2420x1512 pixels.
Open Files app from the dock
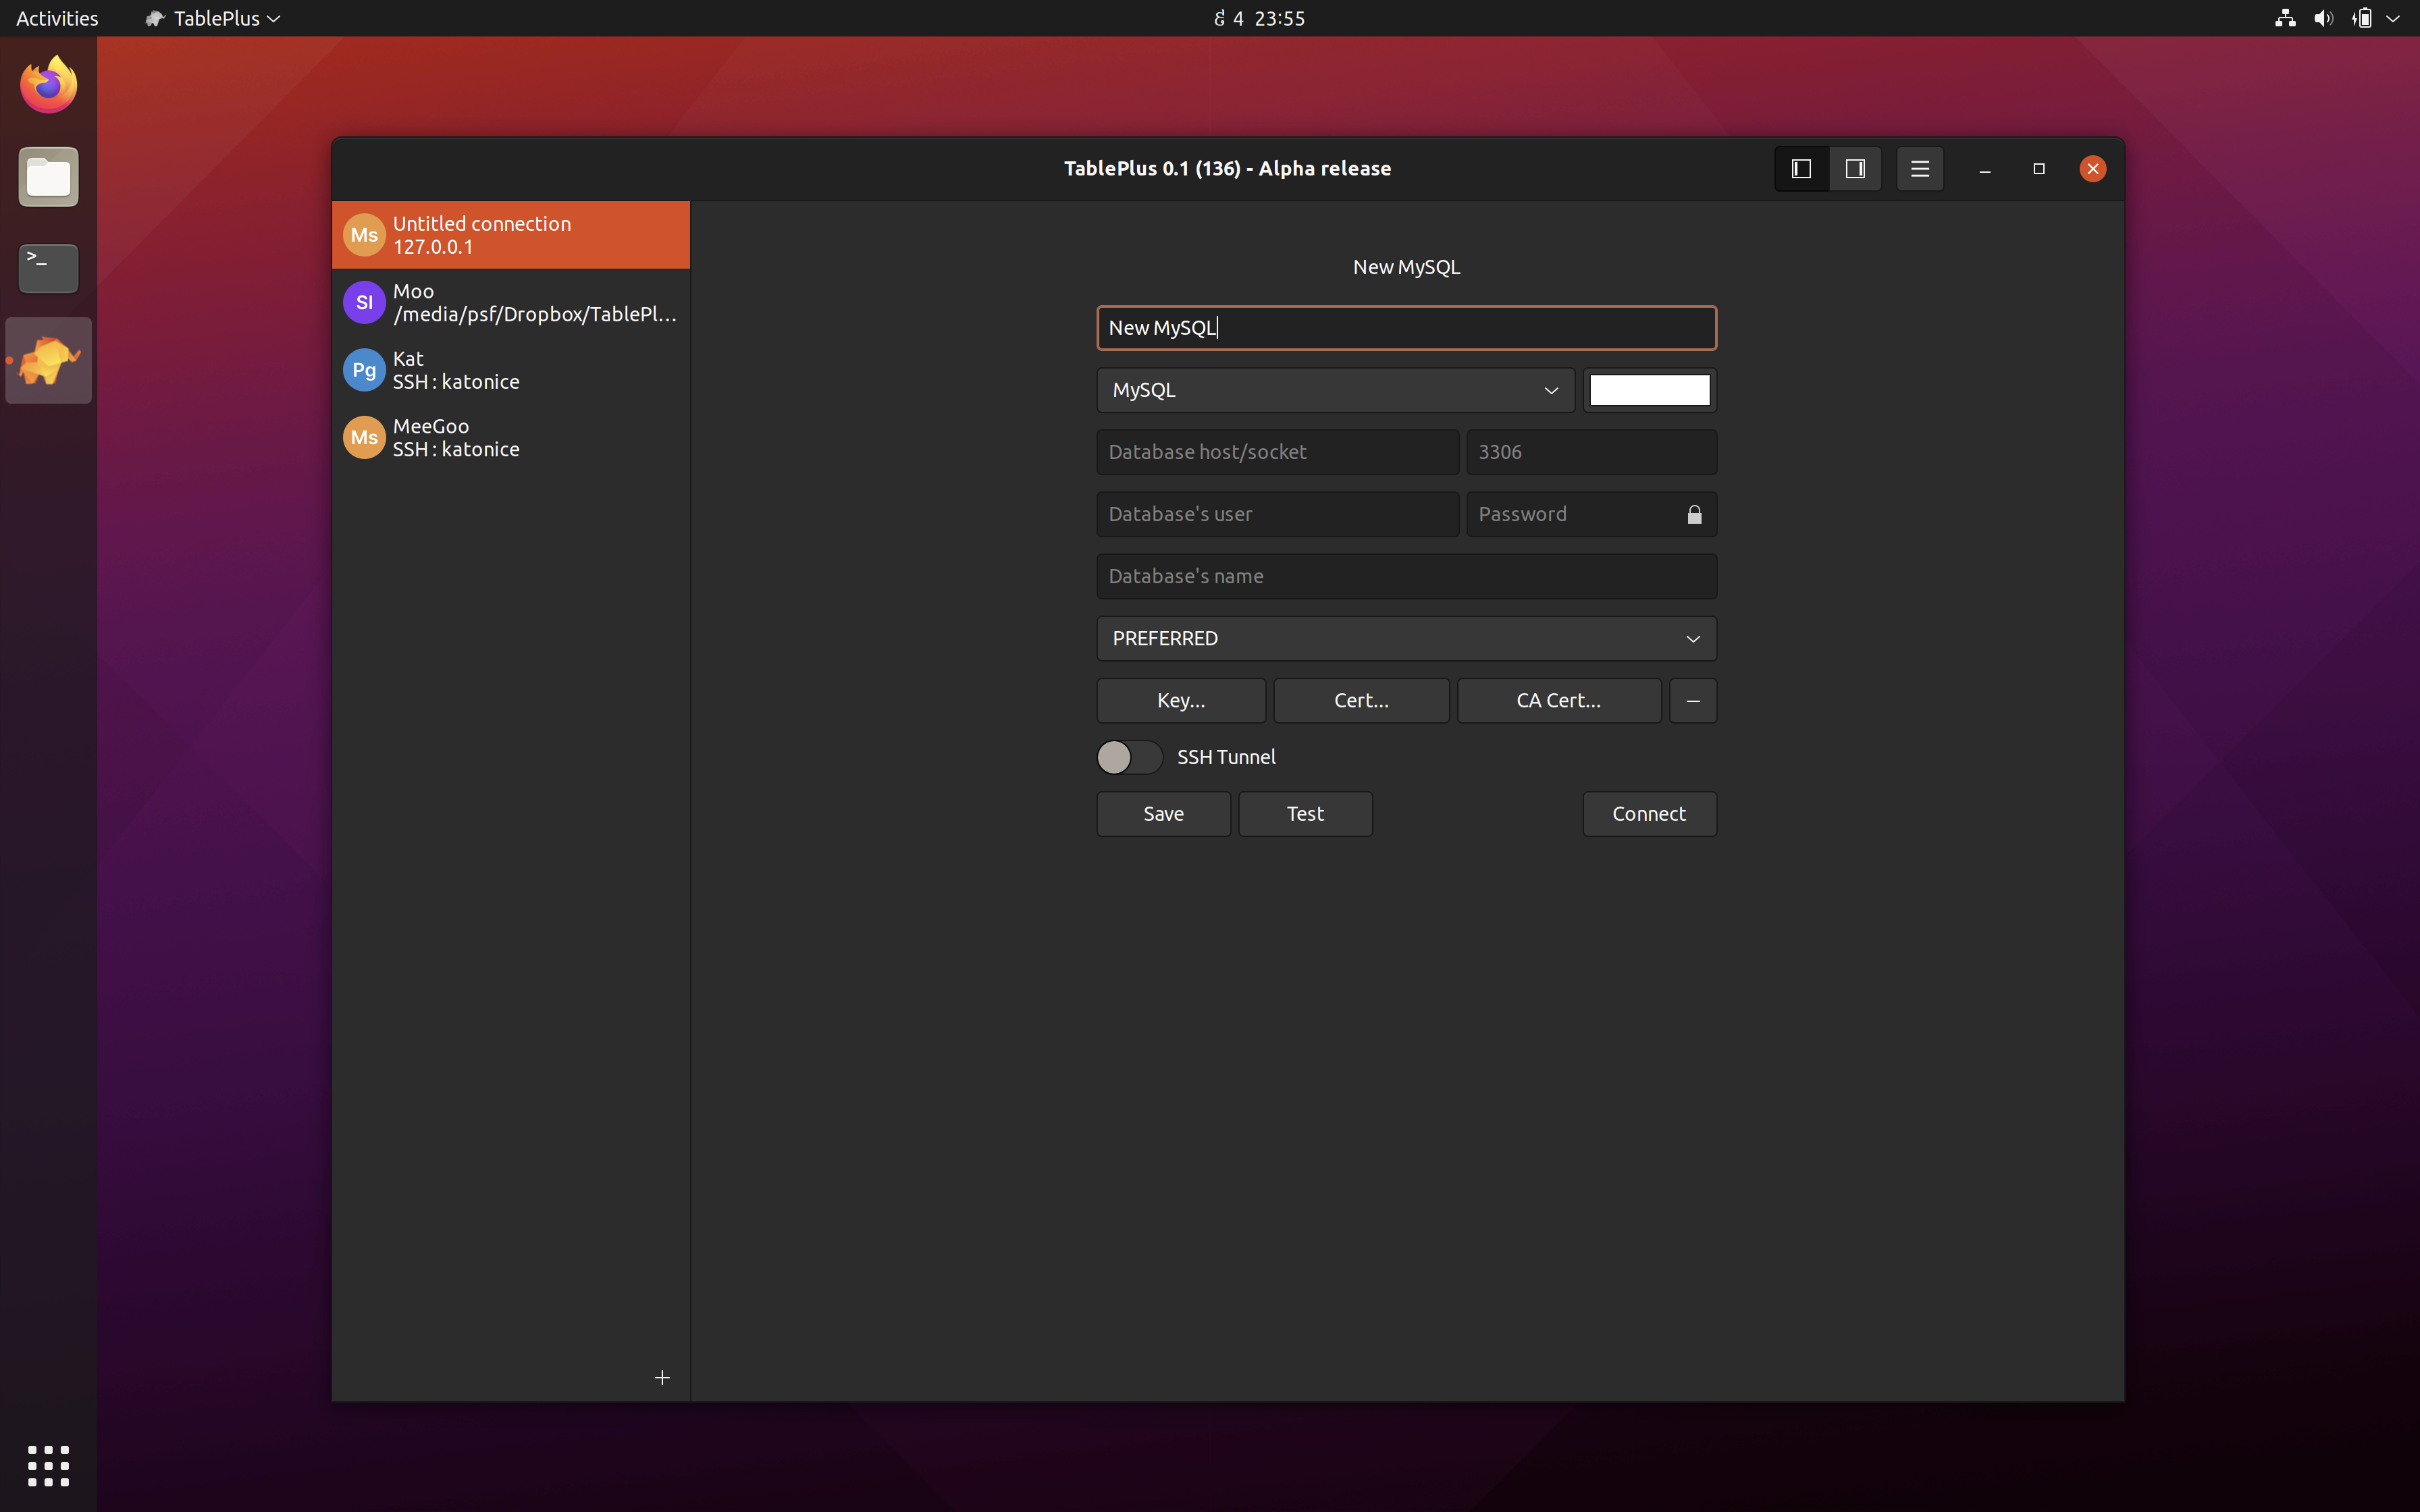[x=48, y=177]
